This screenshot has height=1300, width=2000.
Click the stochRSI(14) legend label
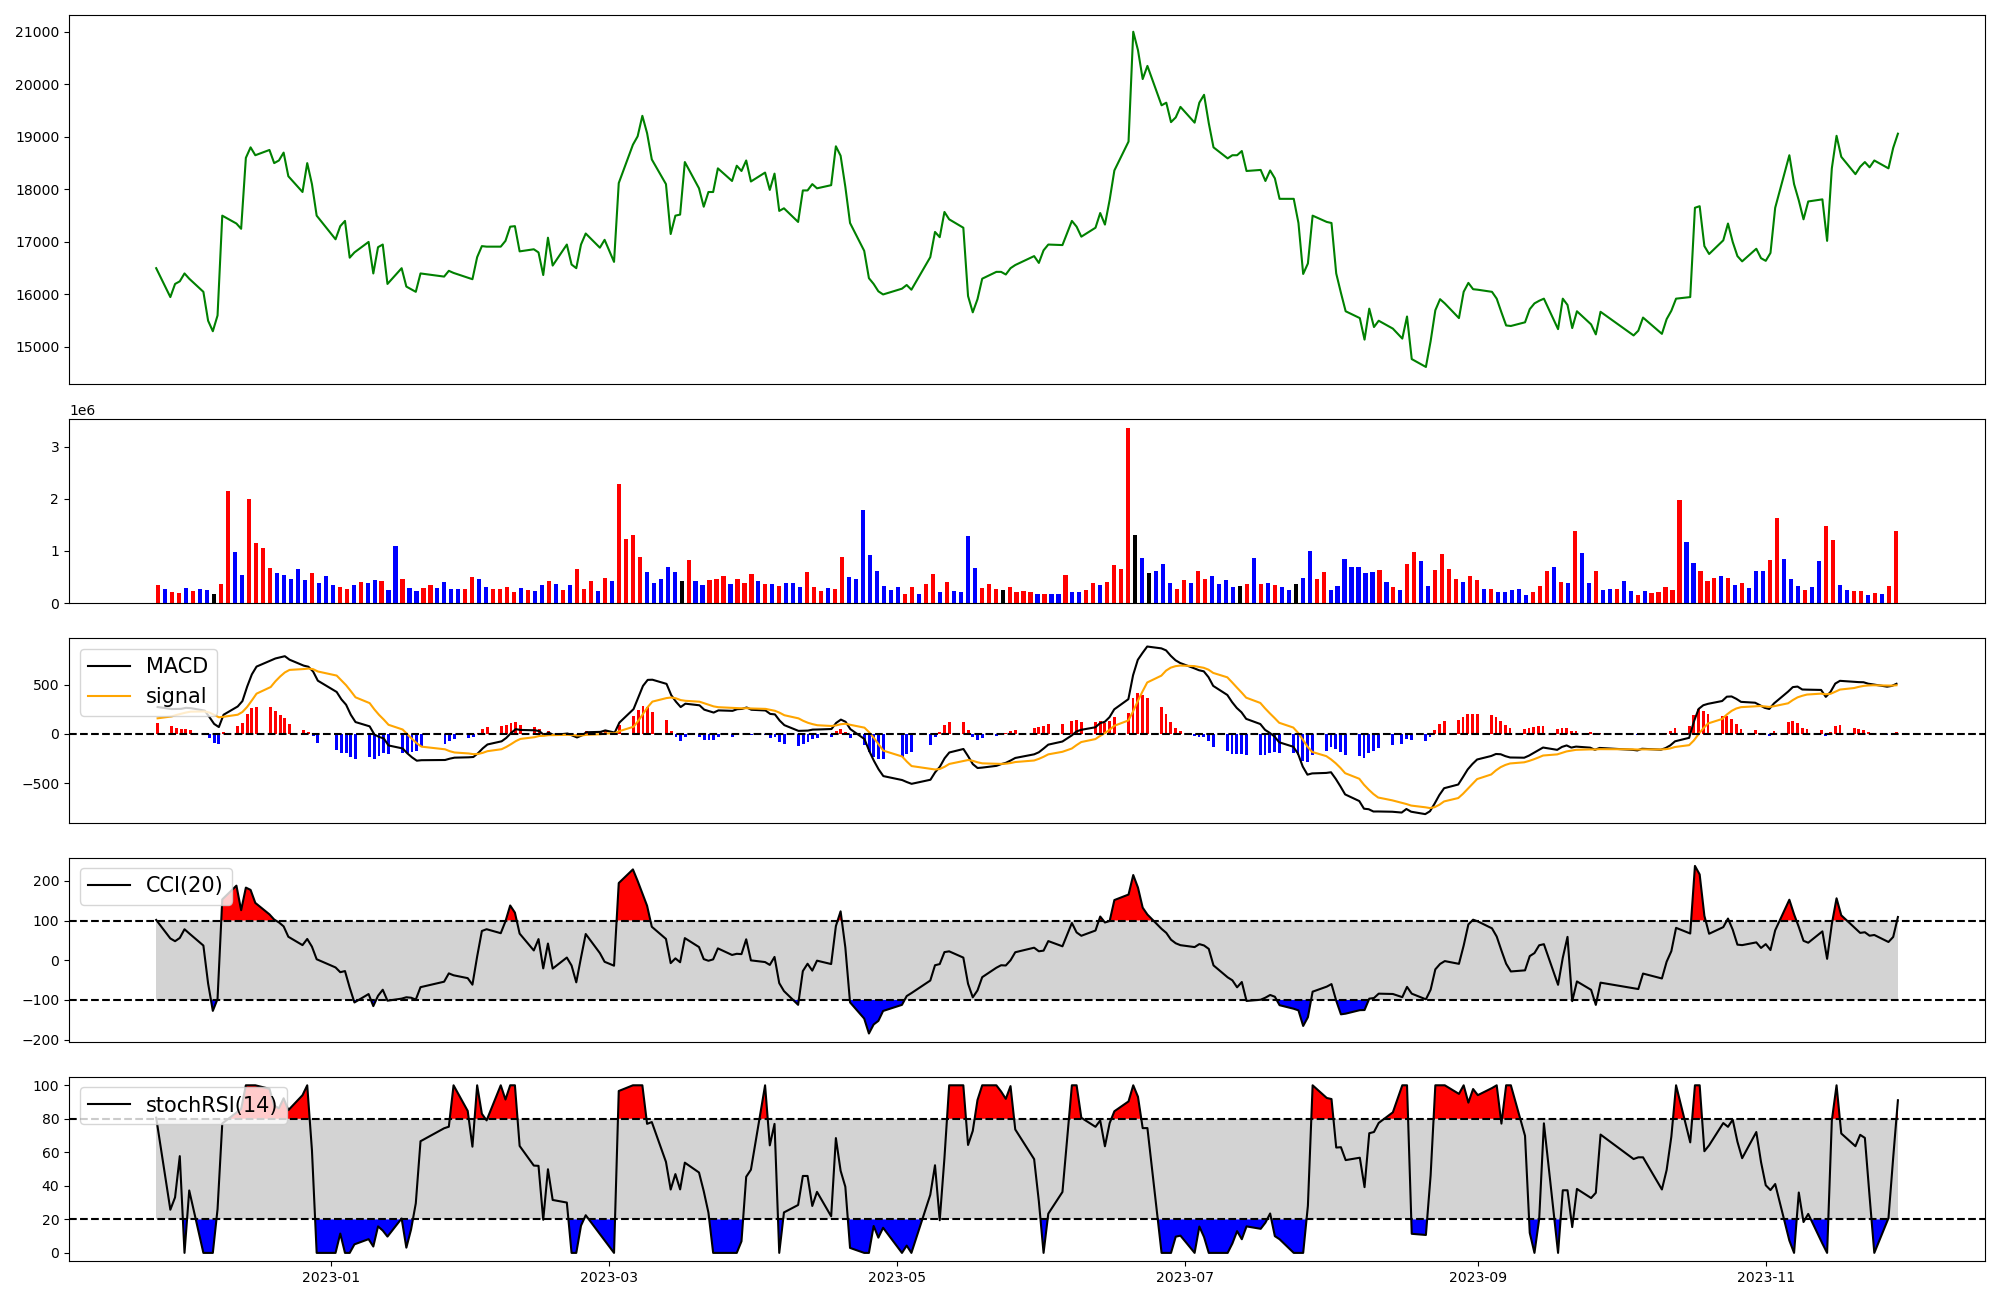click(x=211, y=1105)
